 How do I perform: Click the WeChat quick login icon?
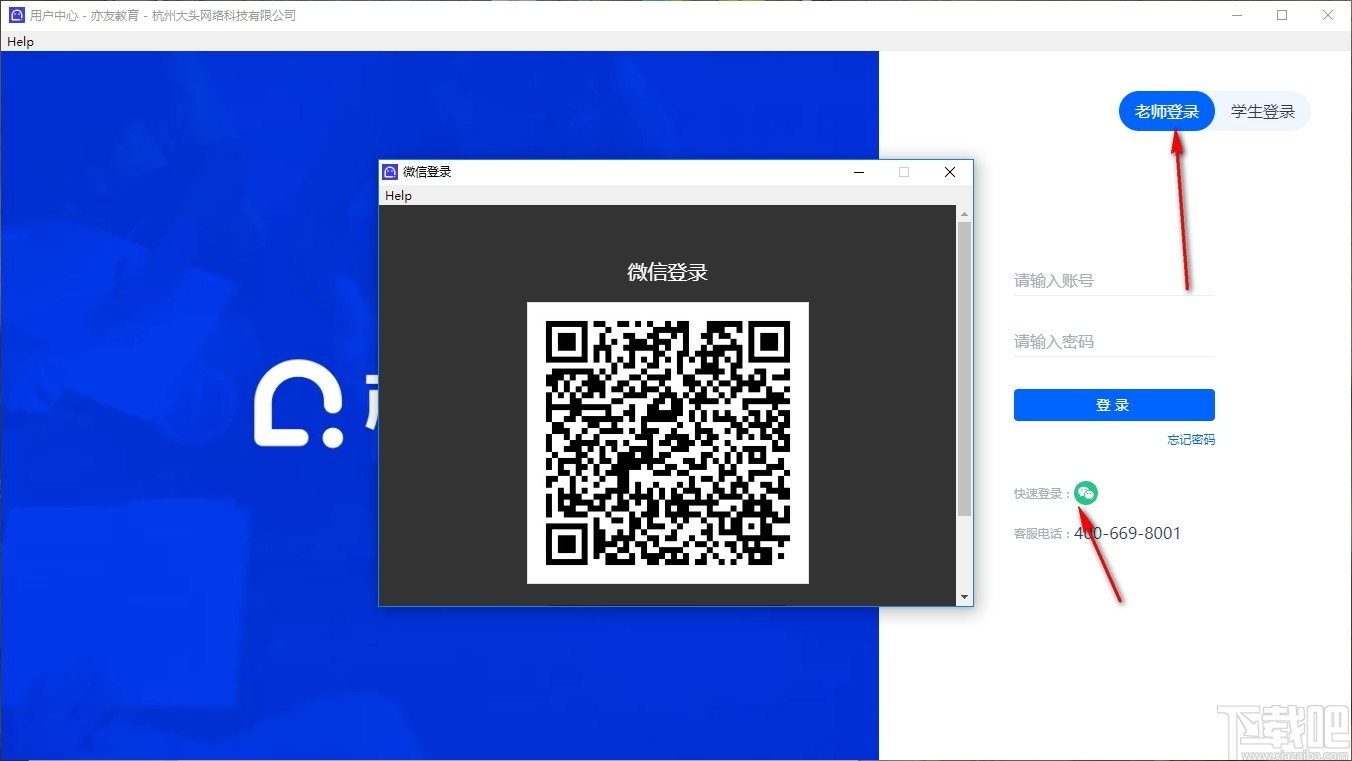point(1086,493)
